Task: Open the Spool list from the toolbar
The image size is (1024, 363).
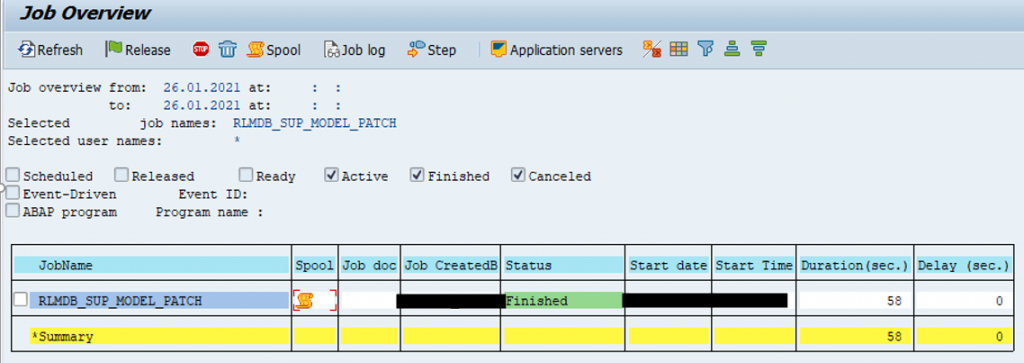Action: 274,50
